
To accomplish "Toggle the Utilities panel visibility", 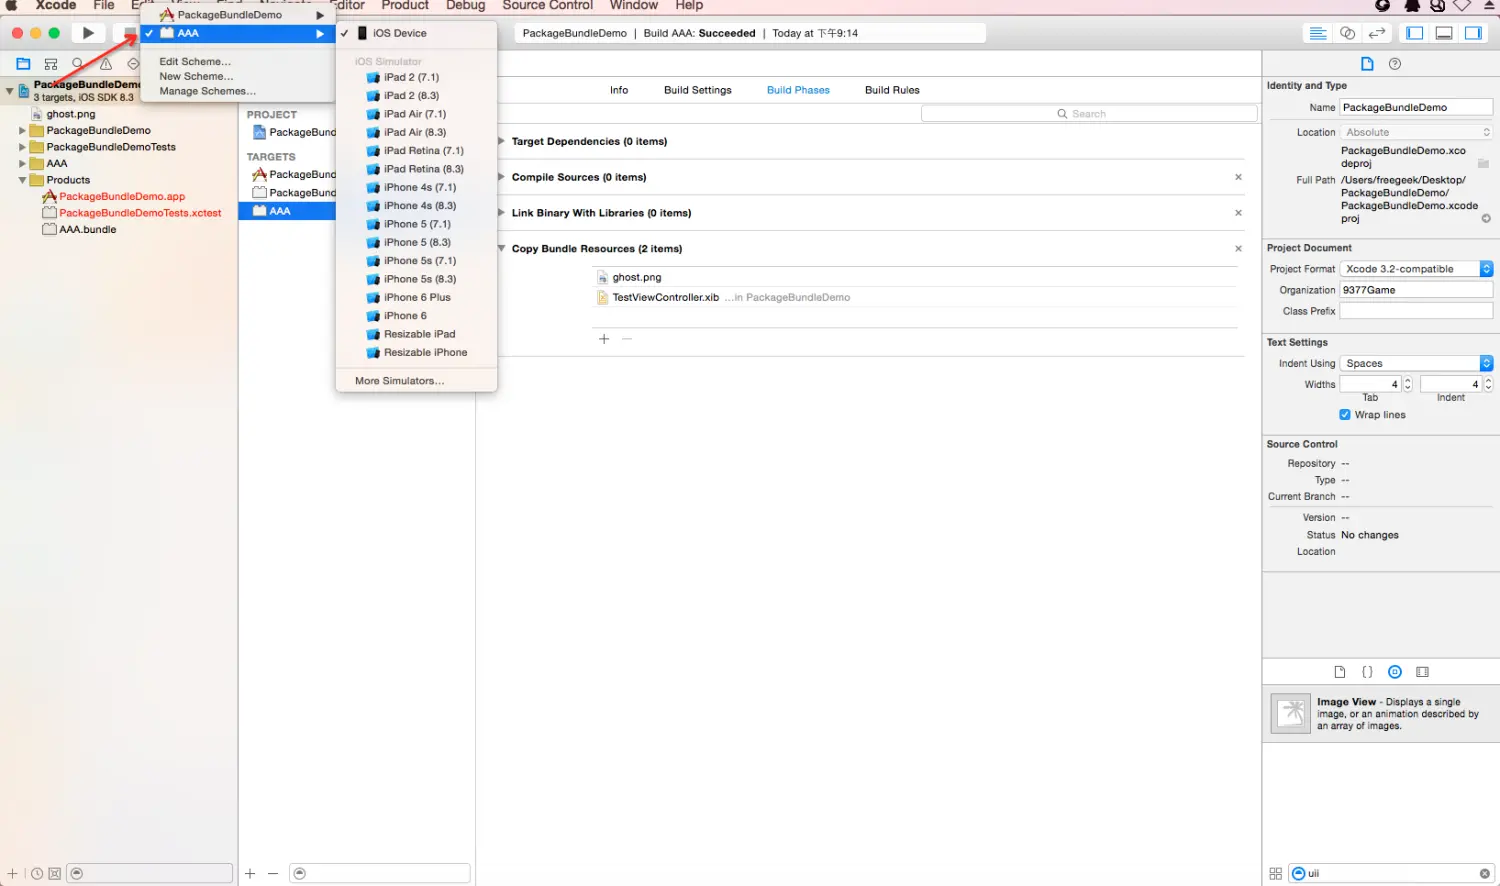I will pyautogui.click(x=1473, y=33).
